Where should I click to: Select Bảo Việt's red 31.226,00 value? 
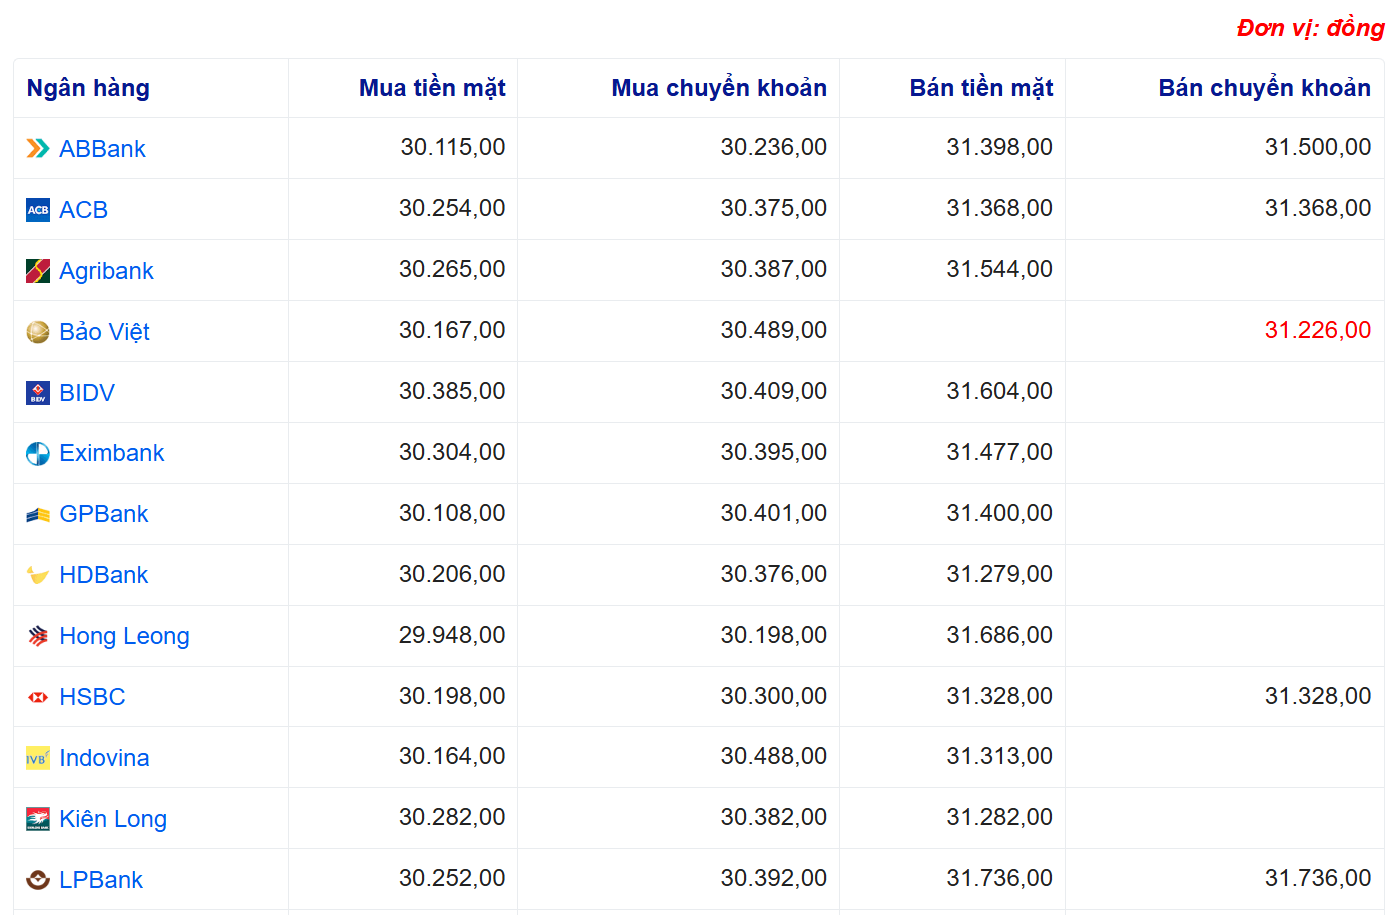(1317, 330)
